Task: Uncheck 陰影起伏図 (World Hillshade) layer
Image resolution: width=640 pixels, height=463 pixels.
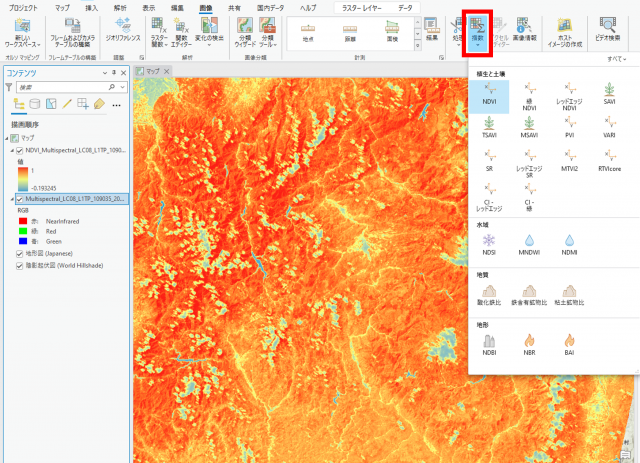Action: click(19, 266)
